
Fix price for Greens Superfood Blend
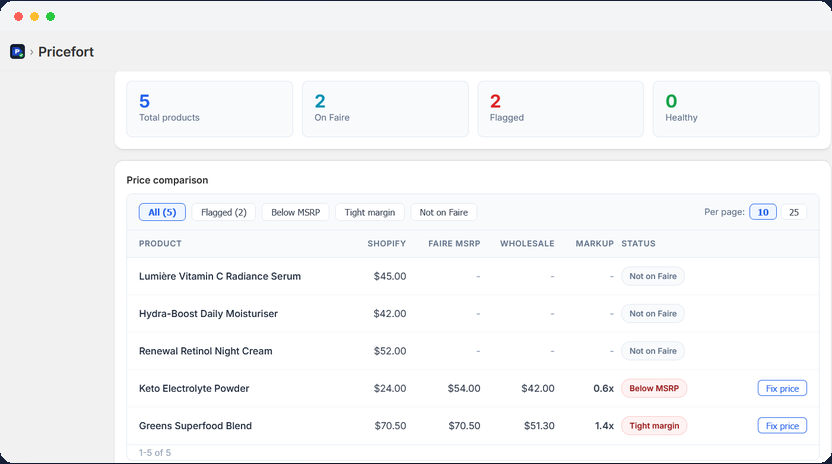[x=782, y=426]
